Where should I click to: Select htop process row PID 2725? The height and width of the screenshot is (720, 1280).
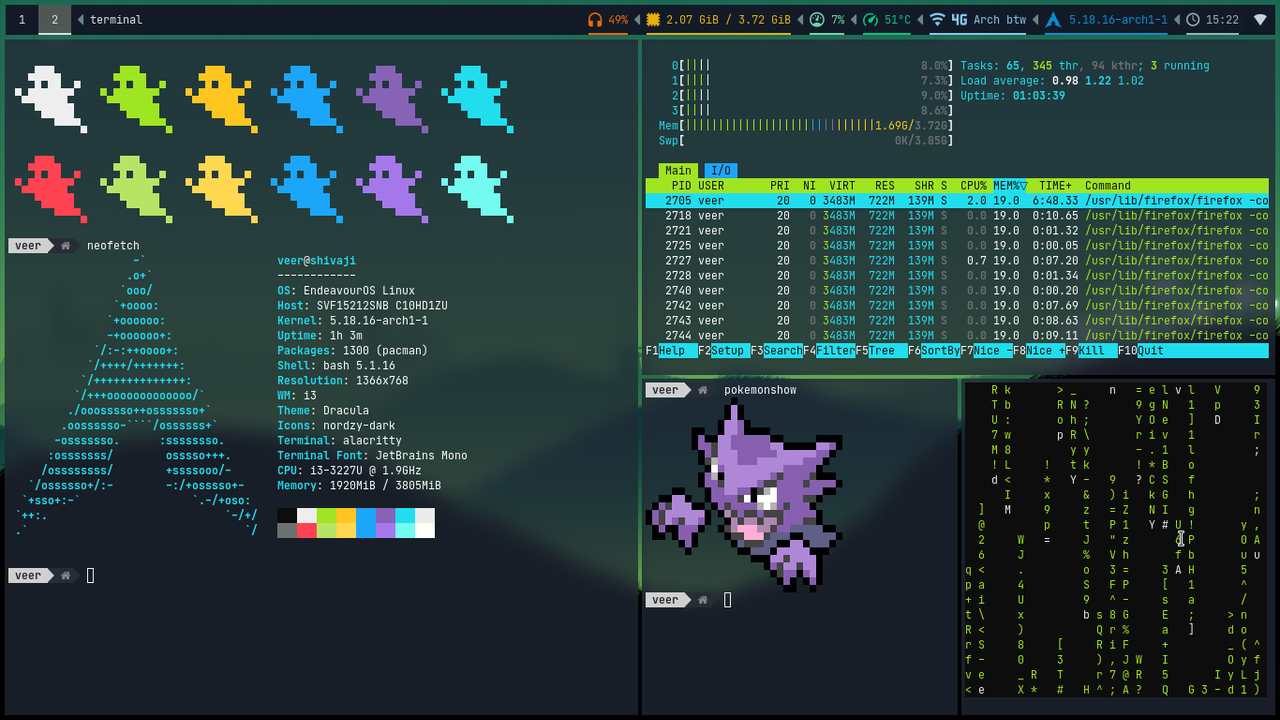(957, 246)
